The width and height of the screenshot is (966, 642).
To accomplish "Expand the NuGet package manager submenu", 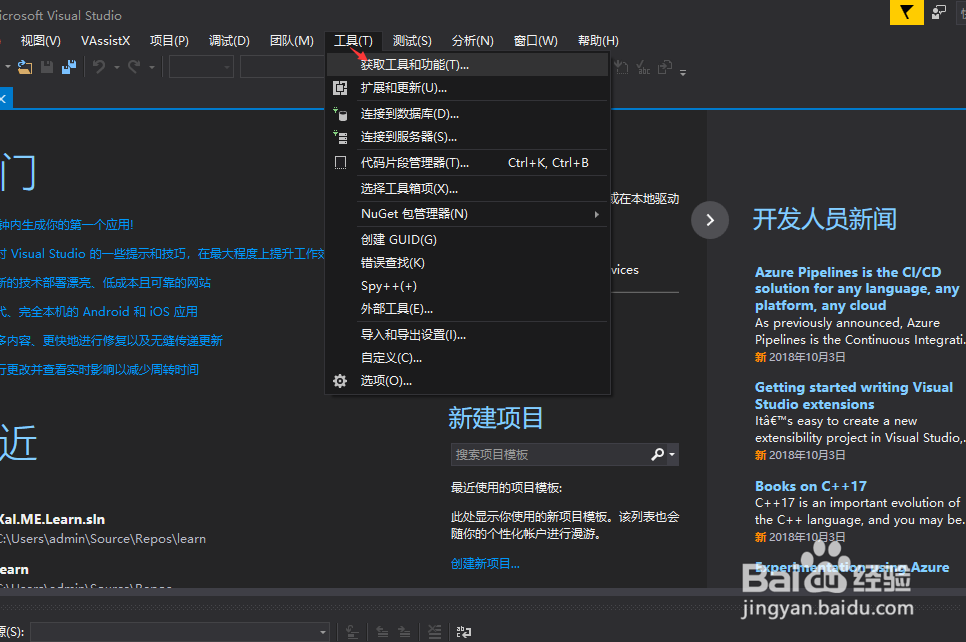I will [x=596, y=214].
